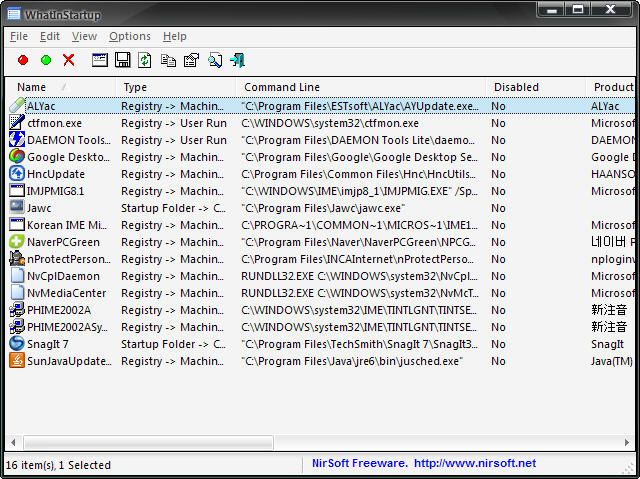Image resolution: width=640 pixels, height=479 pixels.
Task: Click the NvMediaCenter blank file icon
Action: 17,293
